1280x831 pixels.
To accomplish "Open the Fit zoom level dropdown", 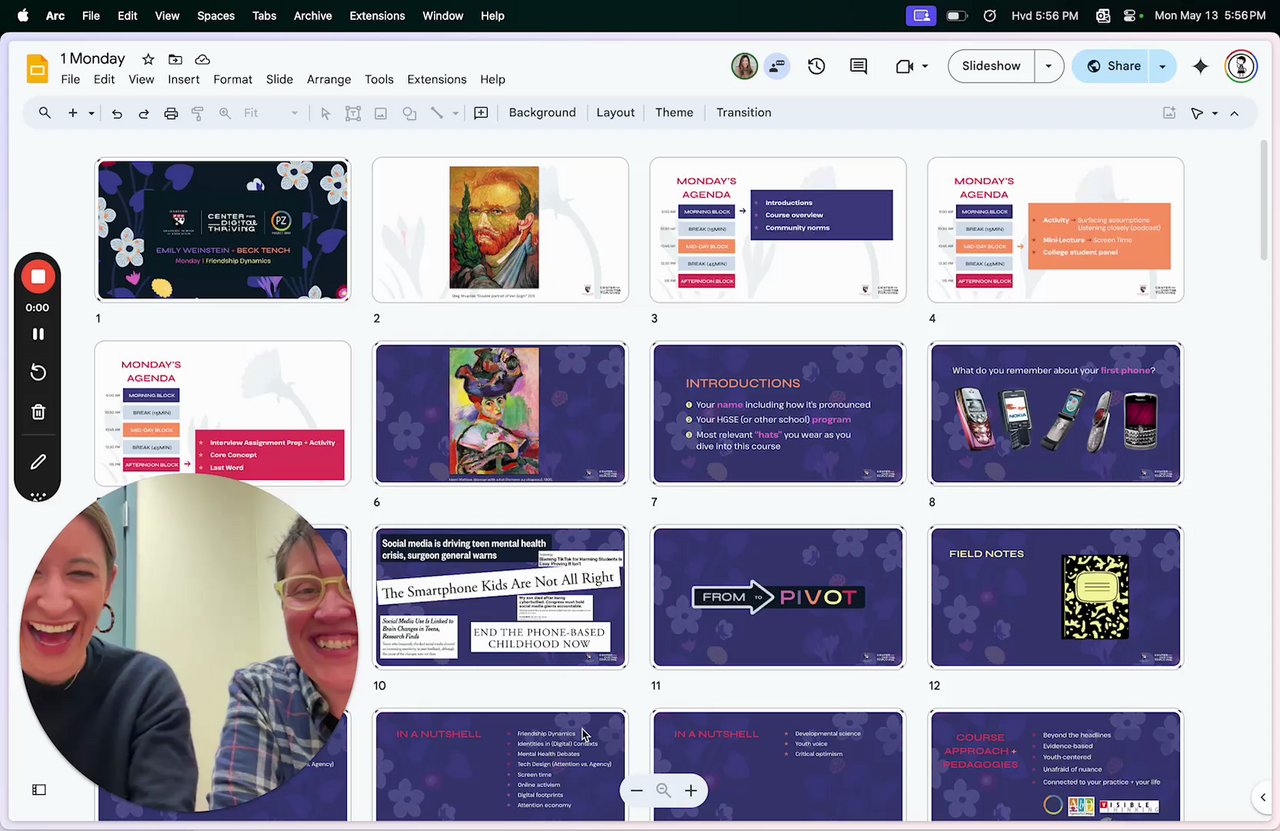I will pos(271,113).
